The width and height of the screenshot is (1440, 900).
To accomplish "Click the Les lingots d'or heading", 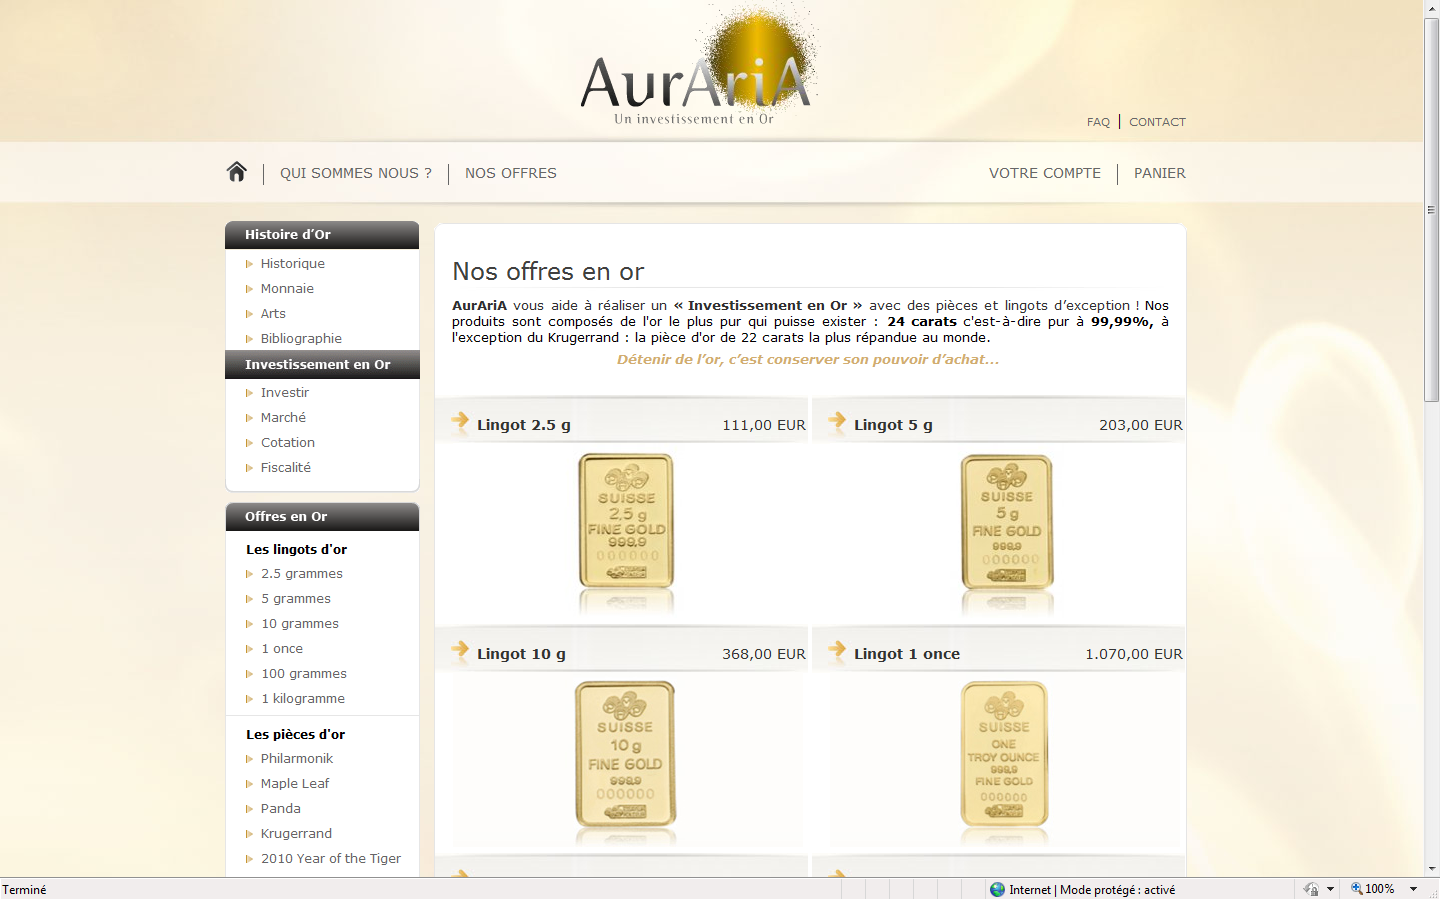I will click(296, 550).
